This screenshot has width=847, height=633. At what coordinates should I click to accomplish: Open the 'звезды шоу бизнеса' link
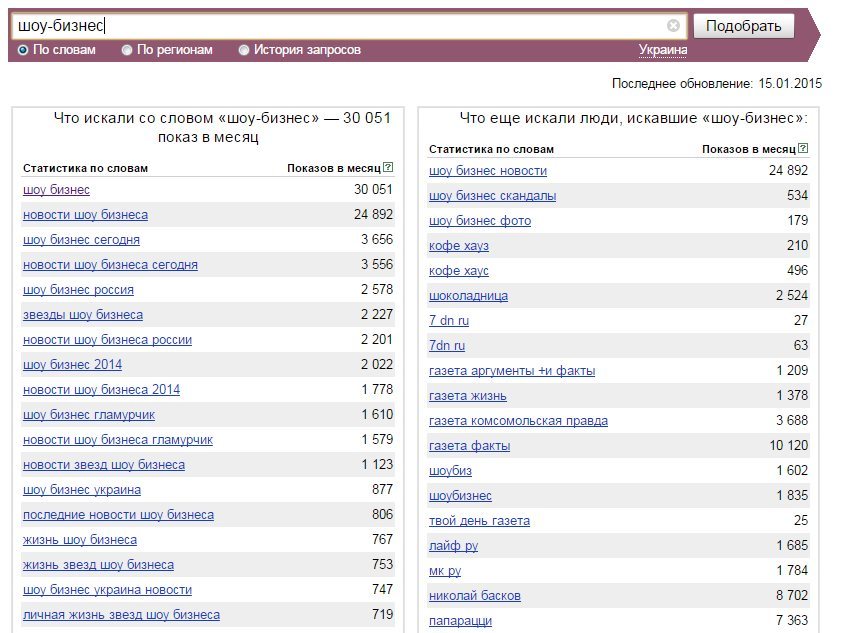pos(83,314)
